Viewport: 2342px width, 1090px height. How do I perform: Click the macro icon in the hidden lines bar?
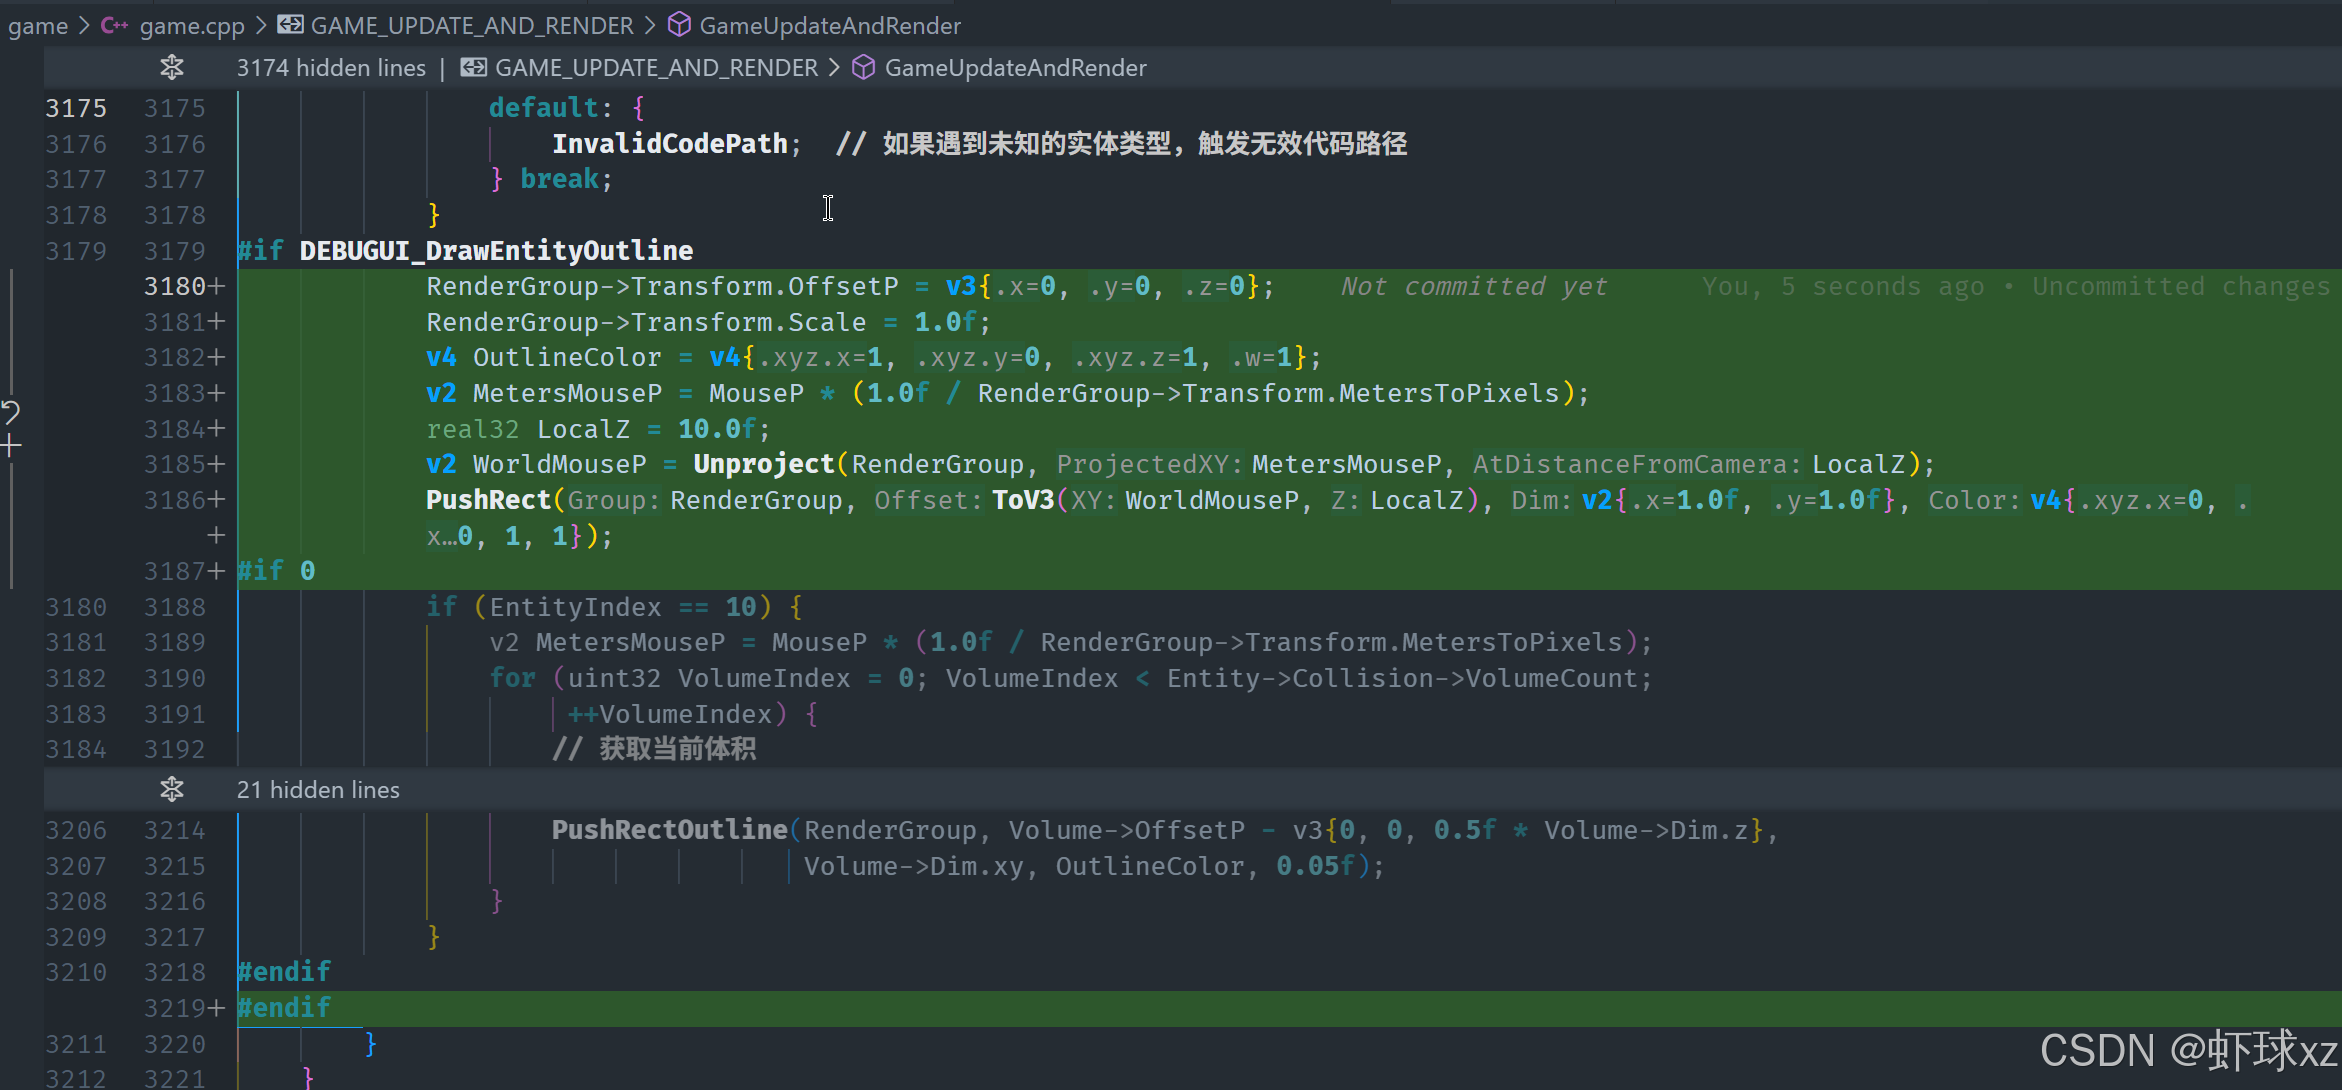[474, 67]
